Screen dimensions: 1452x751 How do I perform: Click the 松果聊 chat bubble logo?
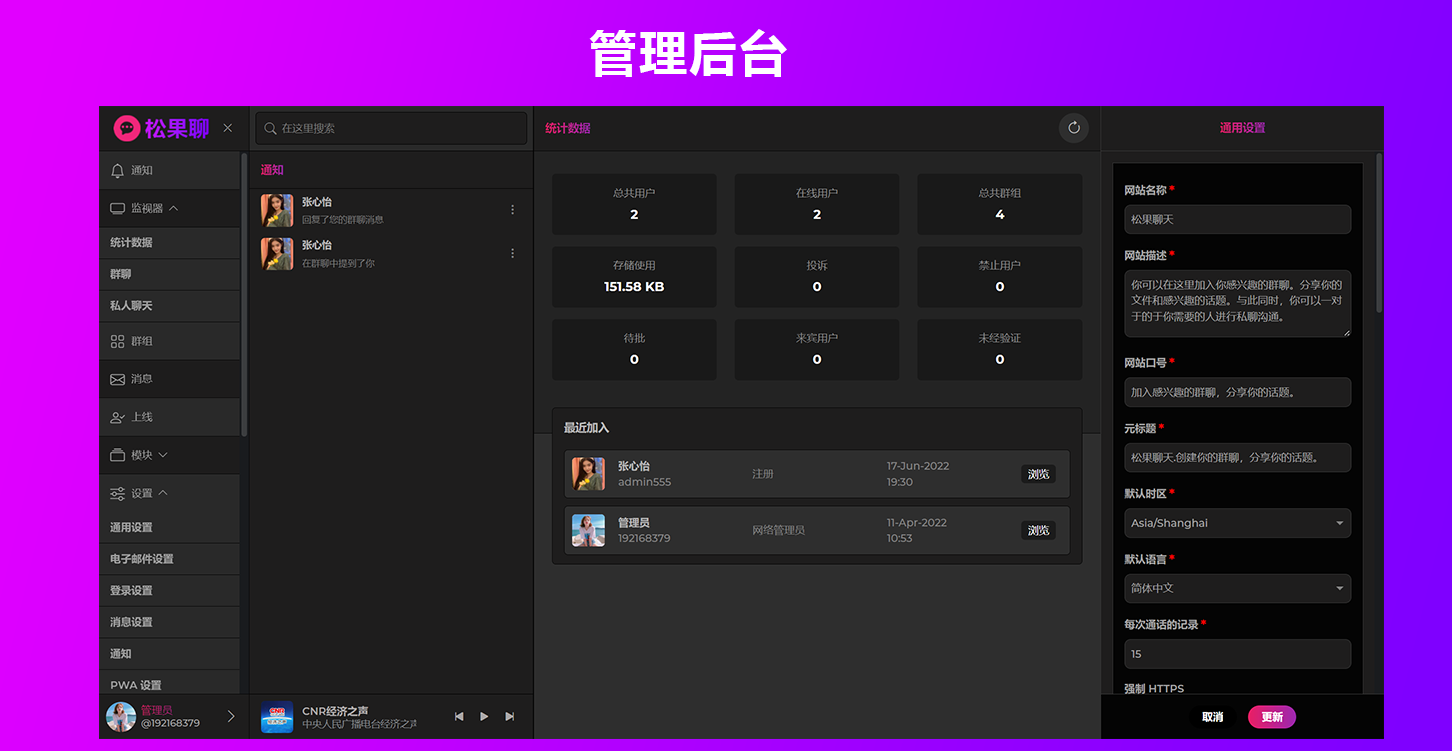126,128
